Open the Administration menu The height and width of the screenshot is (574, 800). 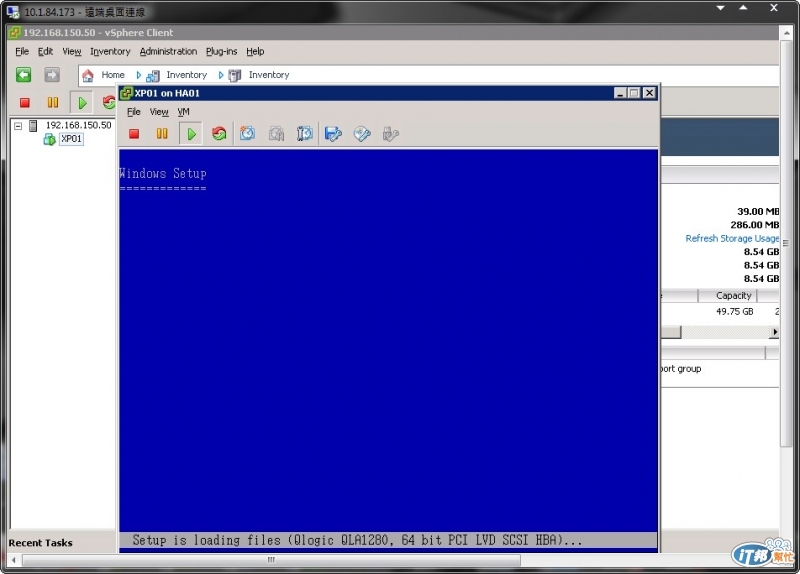(x=168, y=52)
